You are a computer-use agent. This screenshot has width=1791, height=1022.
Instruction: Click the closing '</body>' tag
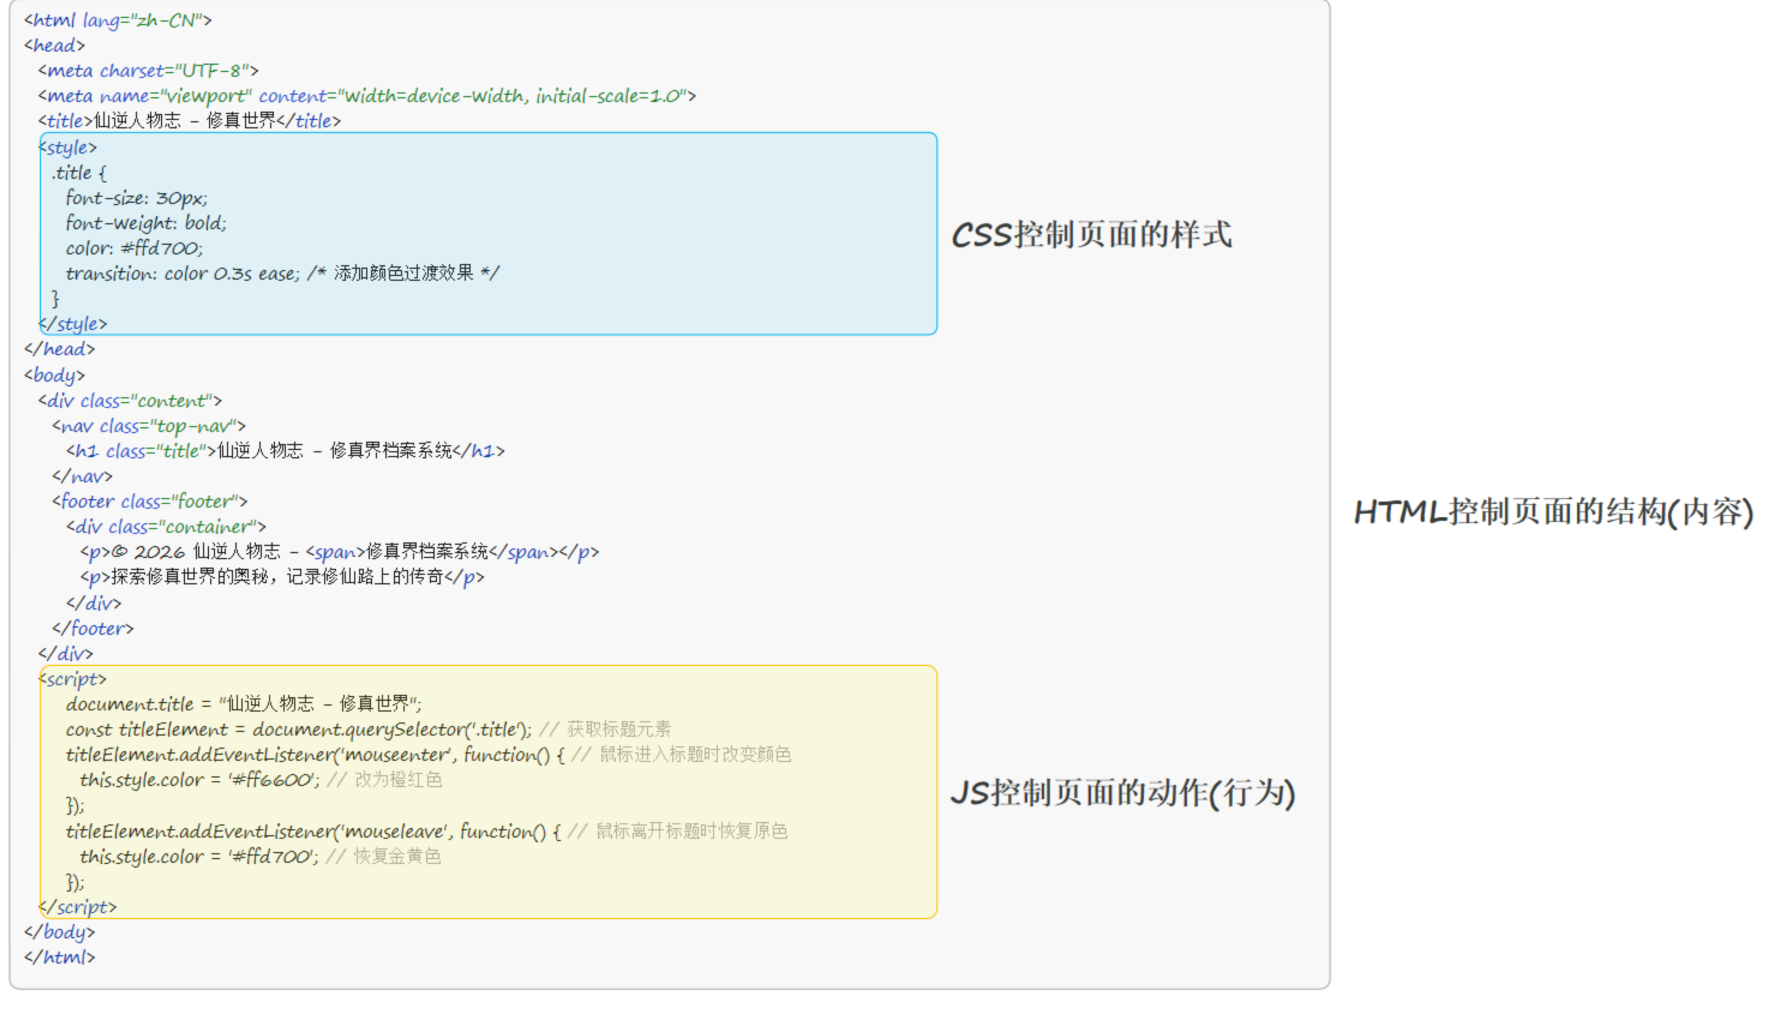click(x=60, y=932)
